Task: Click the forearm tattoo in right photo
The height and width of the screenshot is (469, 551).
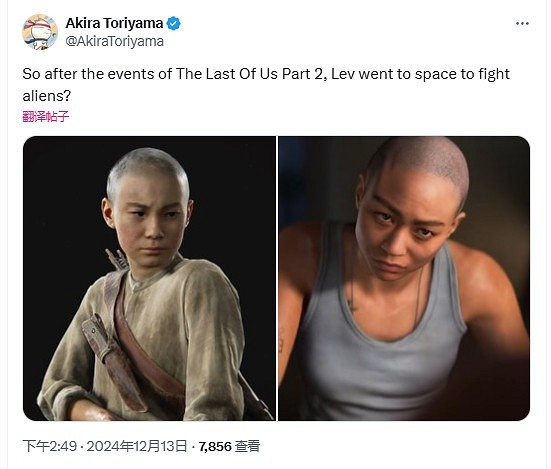Action: click(x=282, y=340)
